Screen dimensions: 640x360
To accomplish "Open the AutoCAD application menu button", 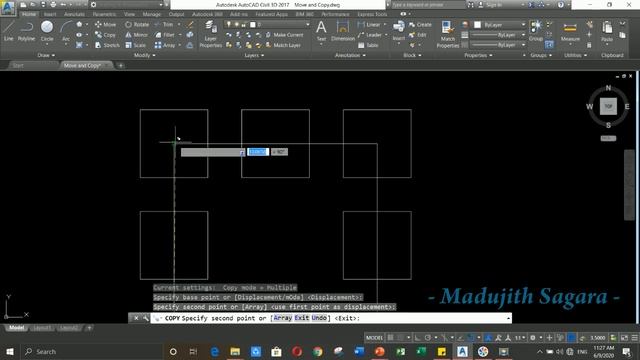I will (x=8, y=7).
